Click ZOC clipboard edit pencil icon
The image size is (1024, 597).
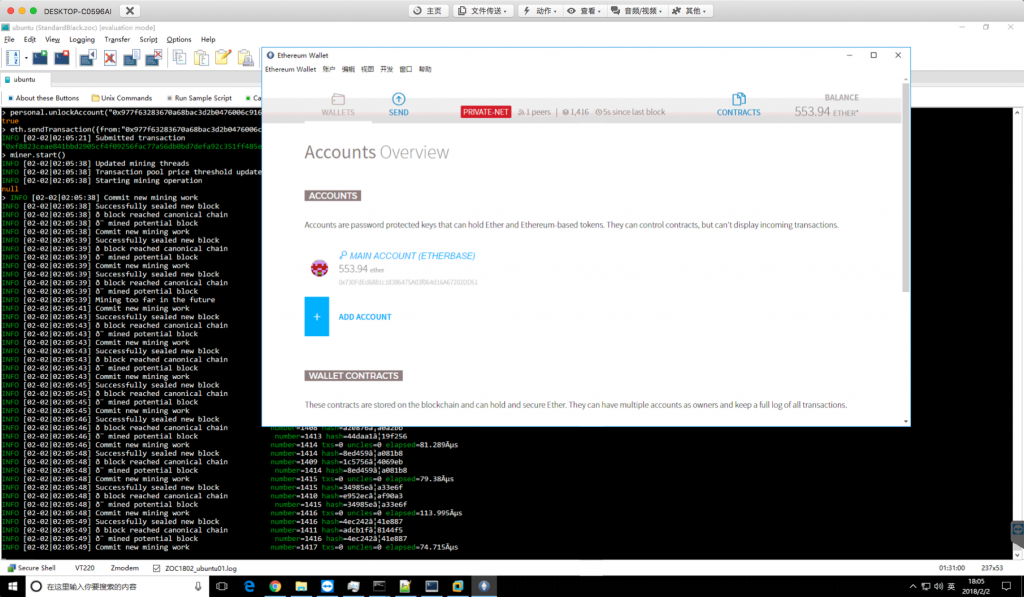click(223, 58)
